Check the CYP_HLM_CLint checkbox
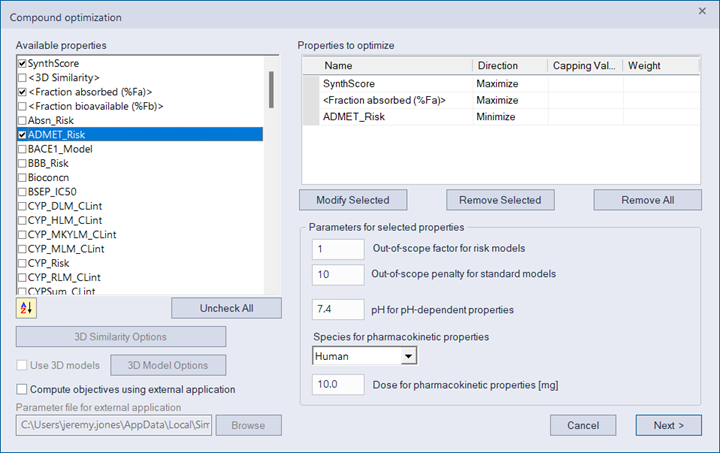 (x=22, y=220)
